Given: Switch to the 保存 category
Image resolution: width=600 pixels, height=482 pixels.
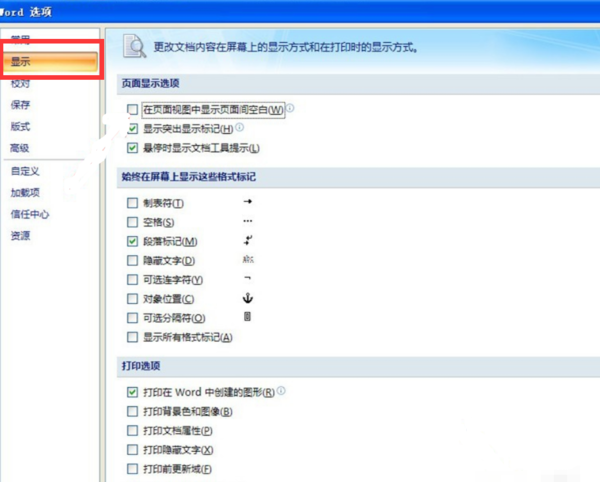Looking at the screenshot, I should 20,104.
